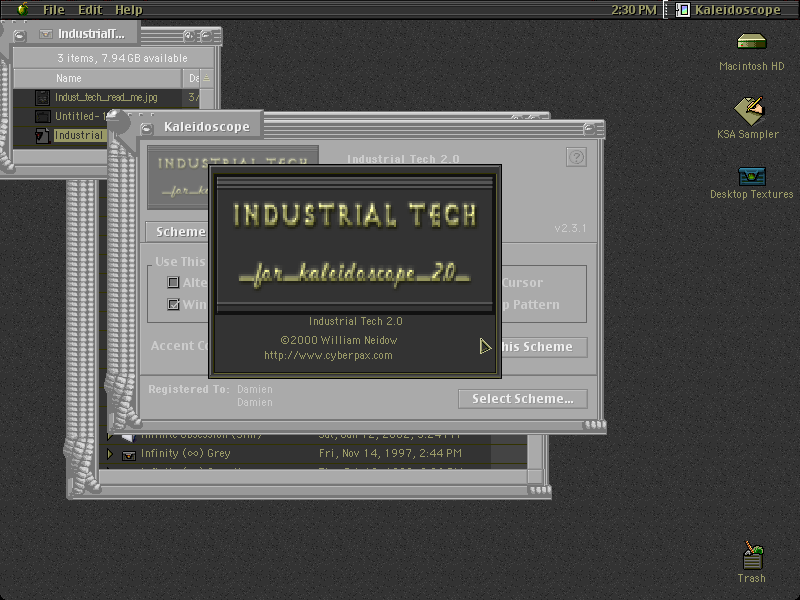The height and width of the screenshot is (600, 800).
Task: Select the Untitled-1 file icon
Action: point(42,116)
